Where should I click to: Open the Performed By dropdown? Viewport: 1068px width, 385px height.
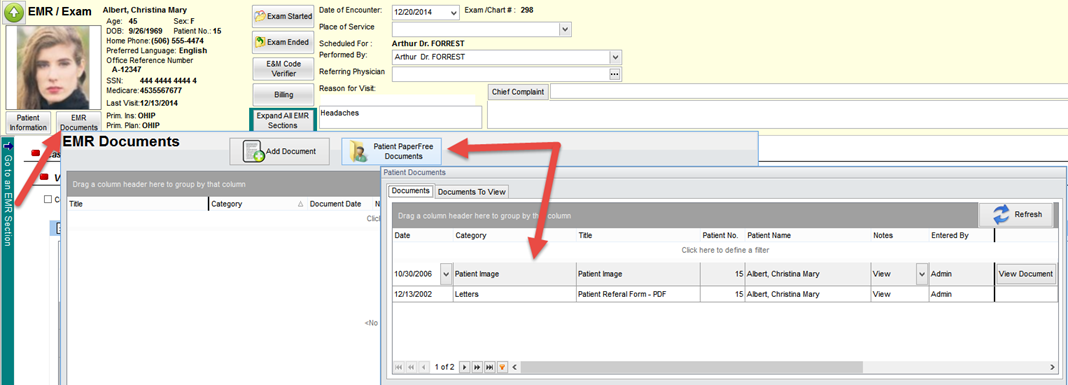(x=616, y=57)
